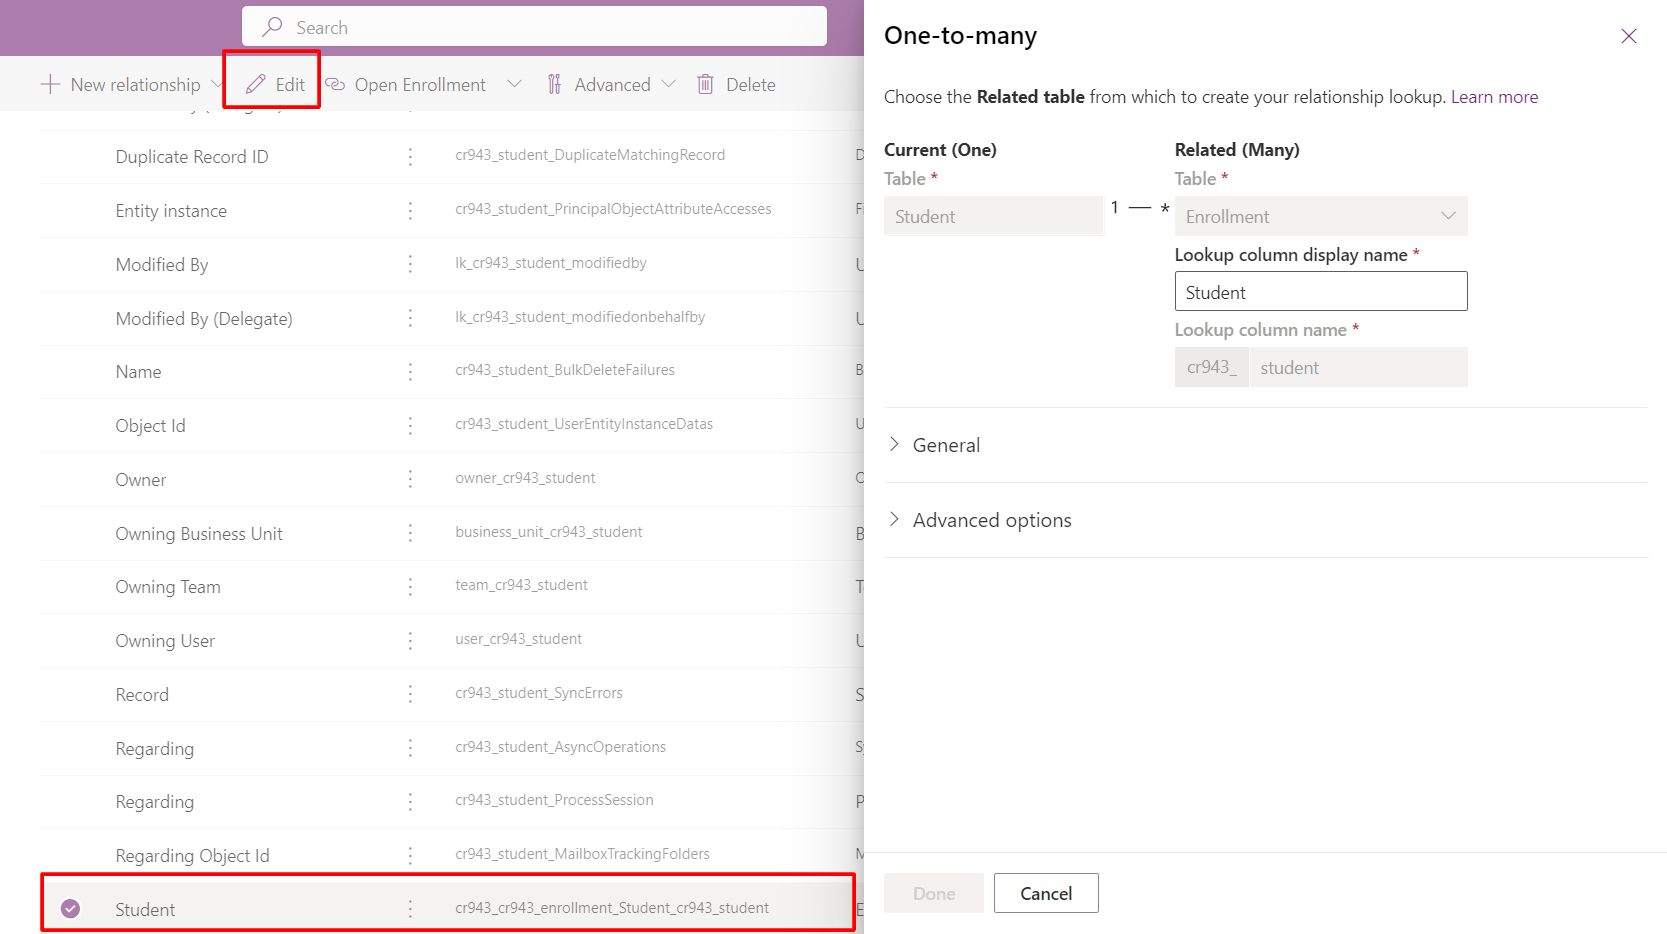Click the New relationship plus icon
The image size is (1667, 934).
pyautogui.click(x=50, y=85)
